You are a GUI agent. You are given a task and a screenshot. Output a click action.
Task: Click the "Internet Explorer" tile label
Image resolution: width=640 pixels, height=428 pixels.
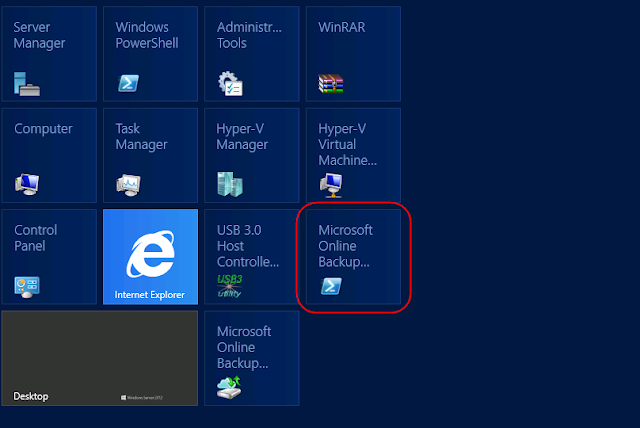pos(150,295)
